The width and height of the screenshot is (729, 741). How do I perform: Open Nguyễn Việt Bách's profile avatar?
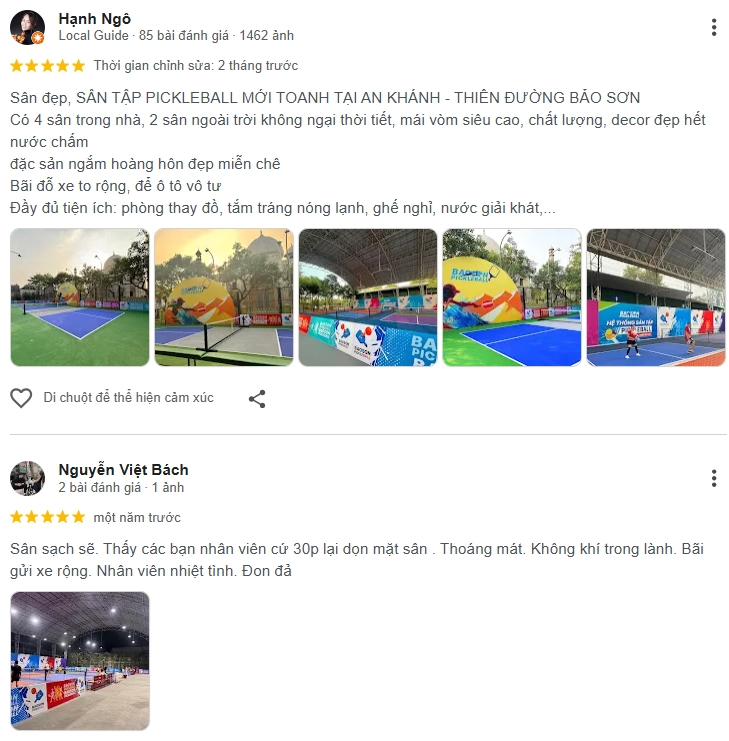pos(27,478)
